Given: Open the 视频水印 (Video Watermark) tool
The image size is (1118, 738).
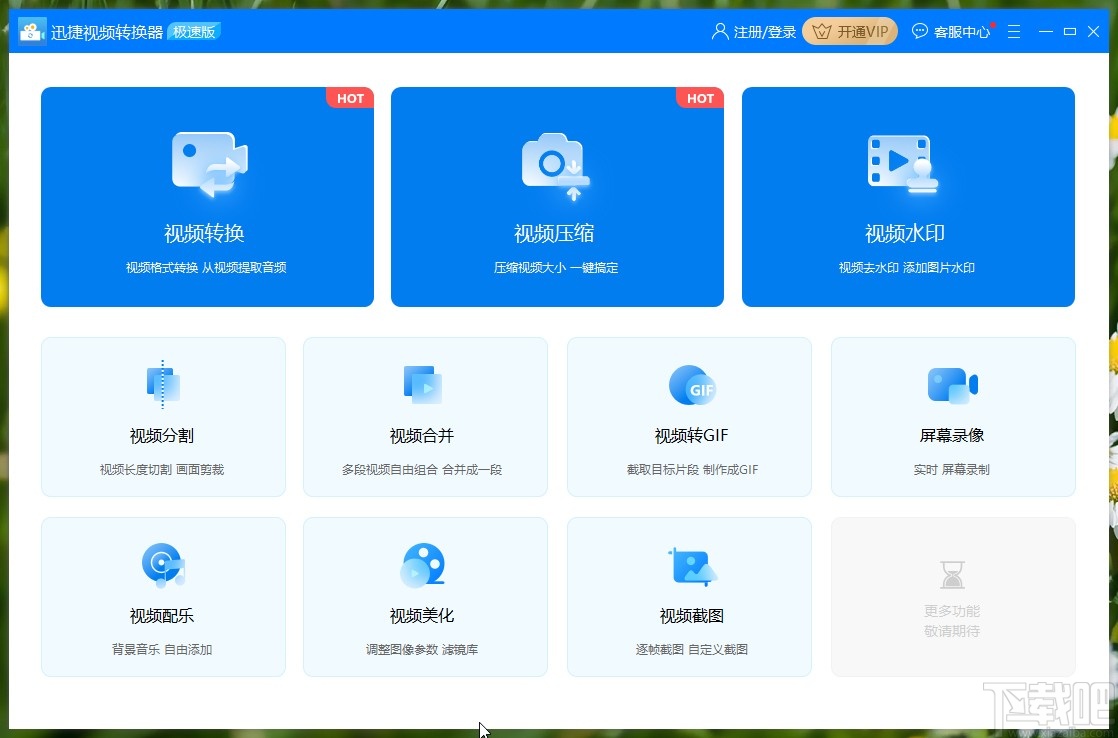Looking at the screenshot, I should (908, 197).
